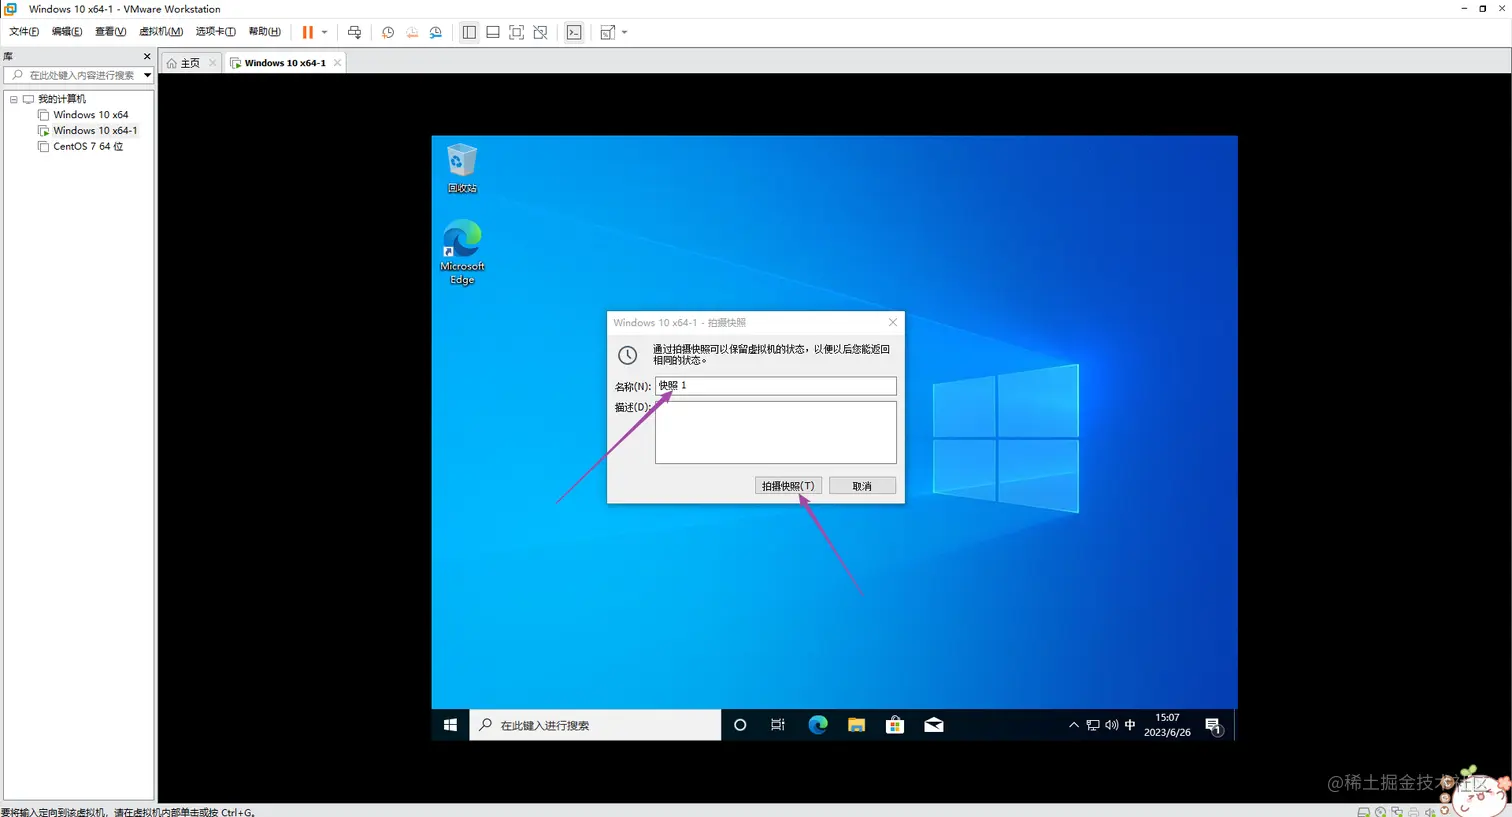This screenshot has height=817, width=1512.
Task: Click the stretch guest display icon
Action: click(x=607, y=32)
